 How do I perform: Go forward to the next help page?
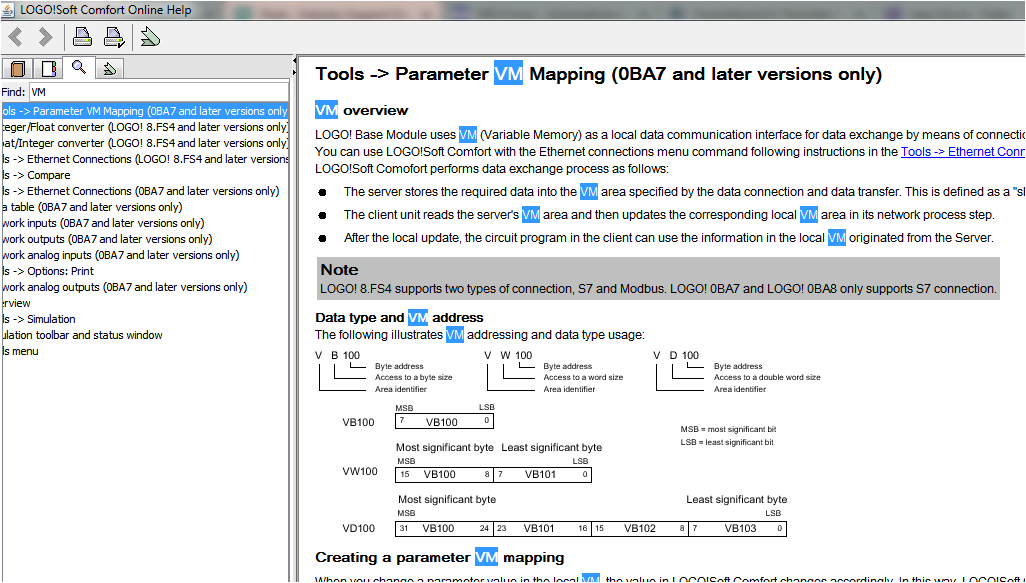[x=45, y=38]
